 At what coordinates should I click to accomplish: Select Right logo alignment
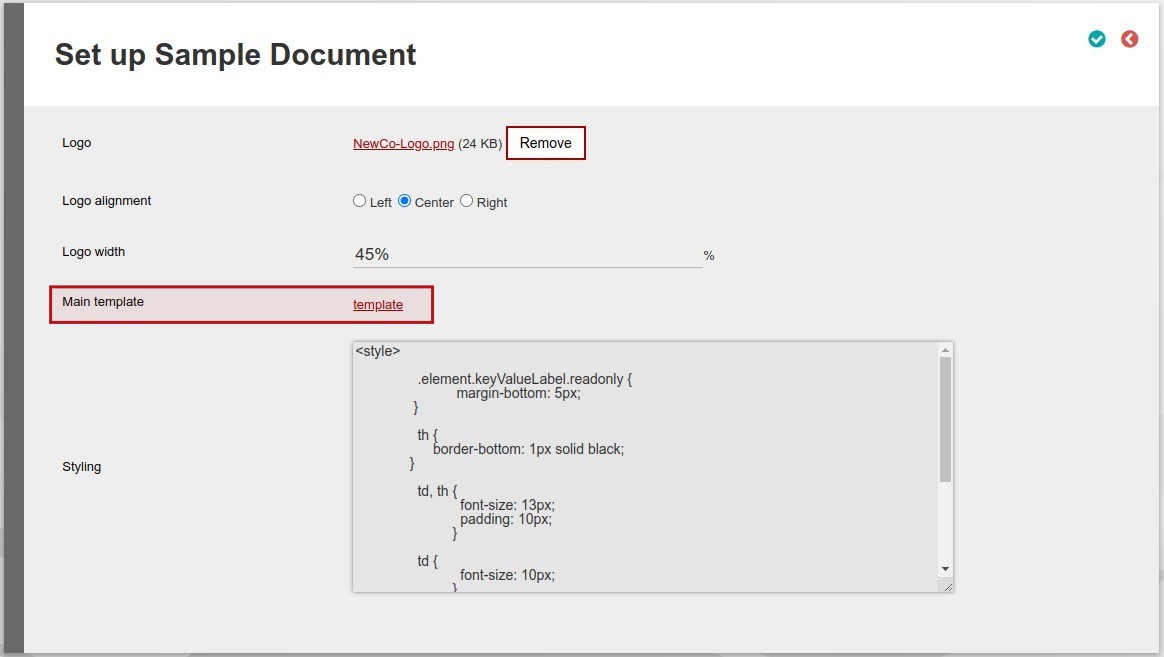pos(466,200)
